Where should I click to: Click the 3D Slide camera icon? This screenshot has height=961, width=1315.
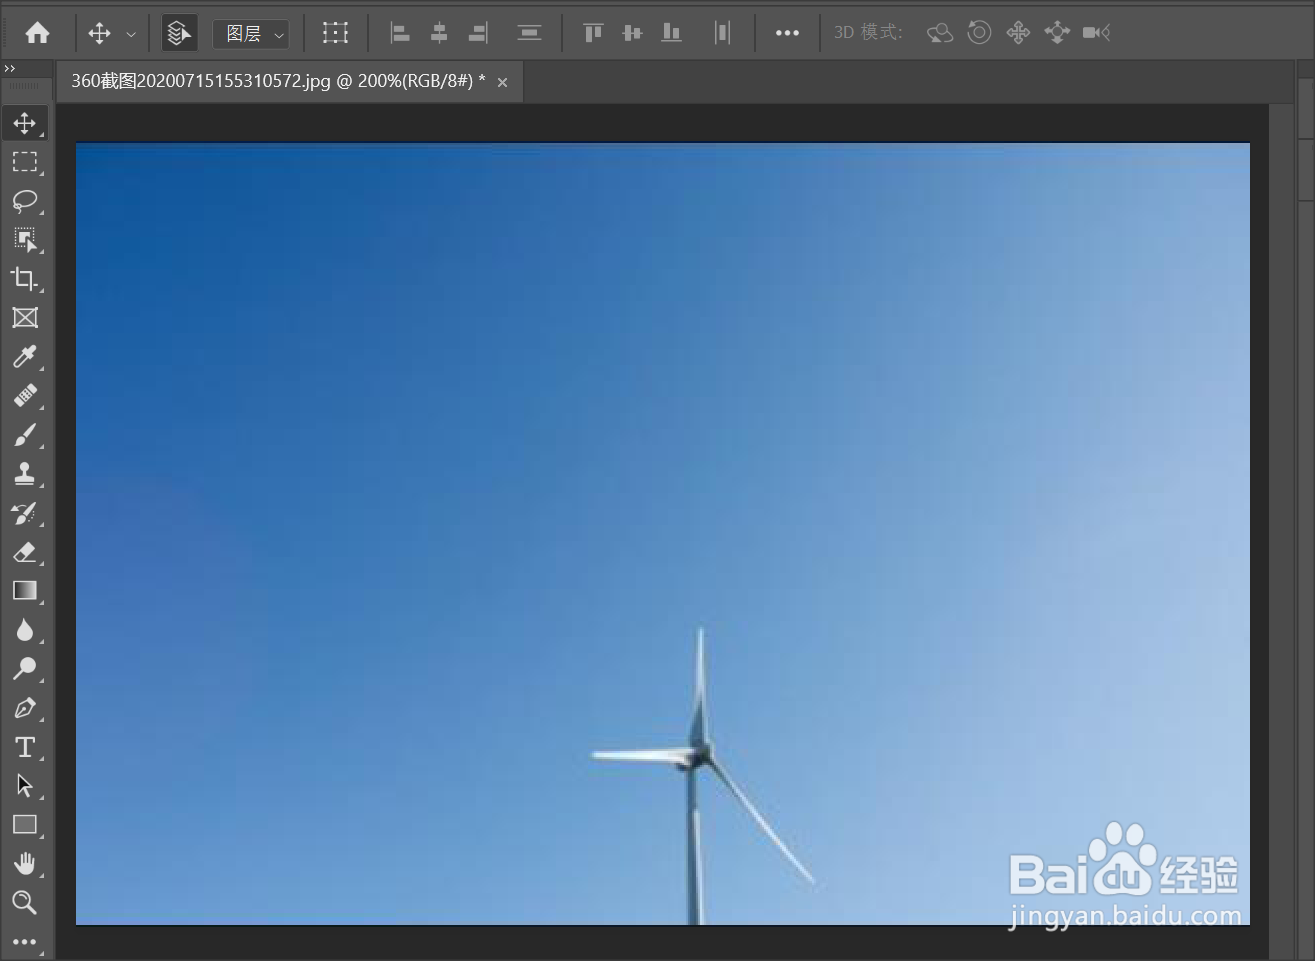(1057, 33)
